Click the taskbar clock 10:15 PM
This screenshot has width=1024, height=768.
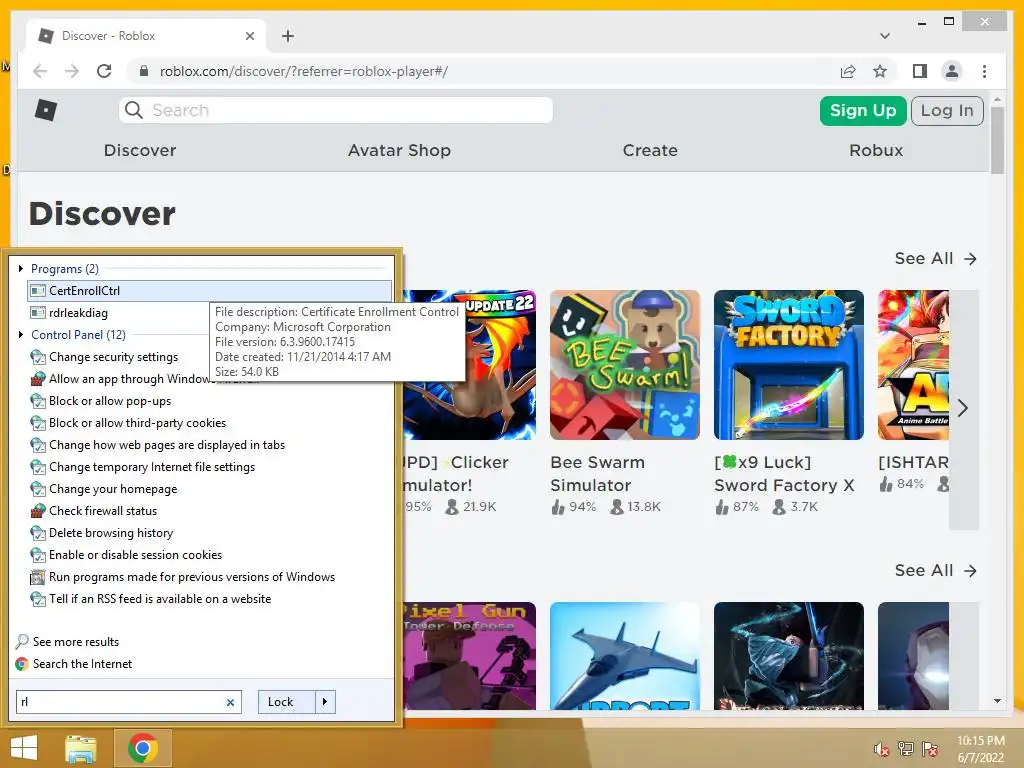[x=980, y=749]
